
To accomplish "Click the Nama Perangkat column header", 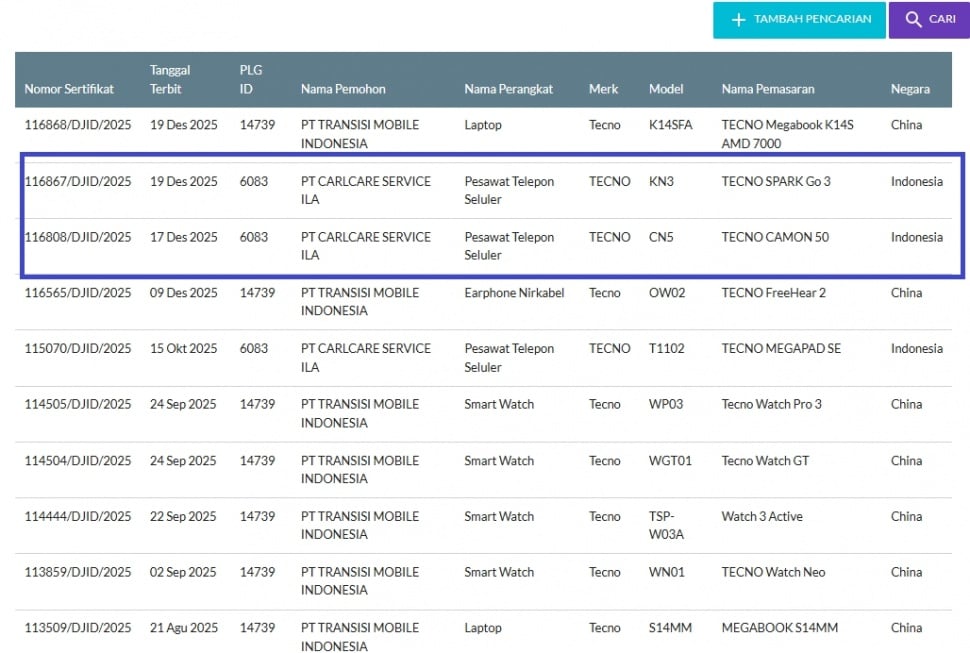I will tap(510, 89).
